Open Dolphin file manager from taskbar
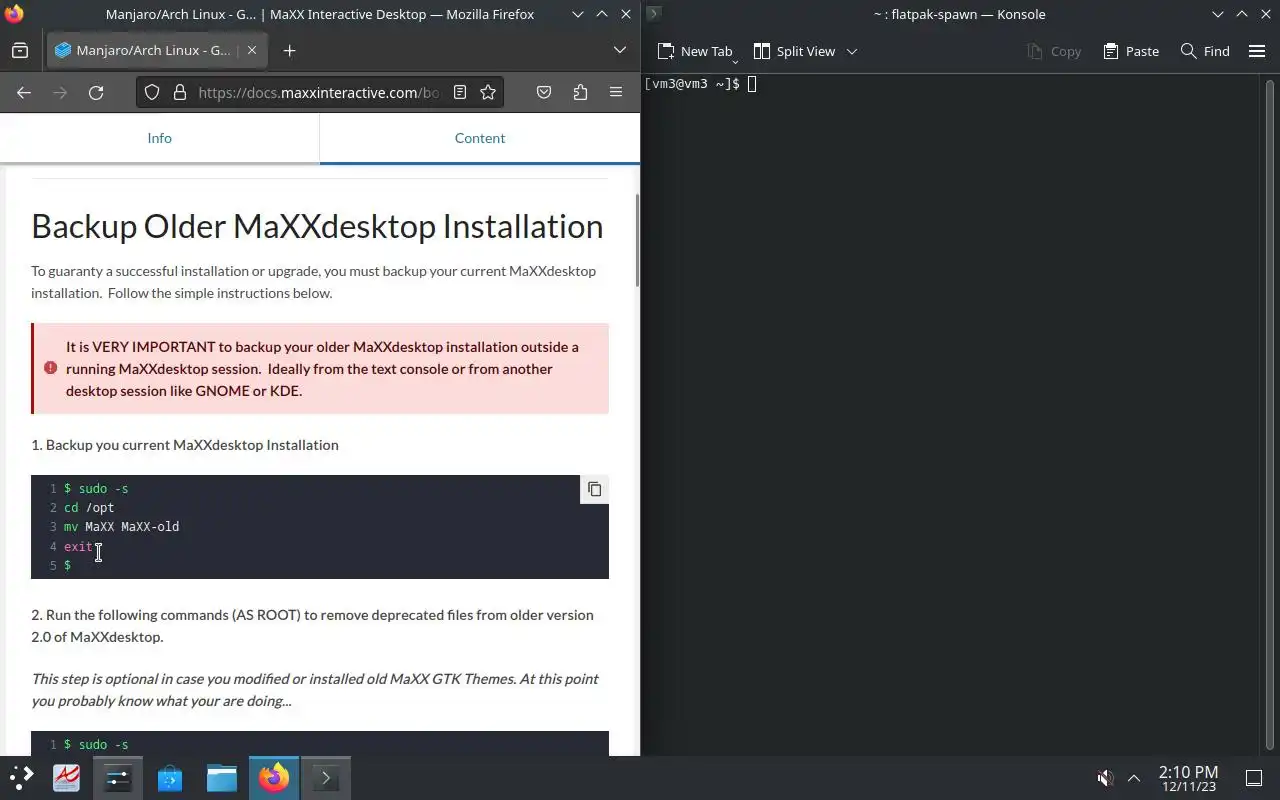1280x800 pixels. (222, 778)
